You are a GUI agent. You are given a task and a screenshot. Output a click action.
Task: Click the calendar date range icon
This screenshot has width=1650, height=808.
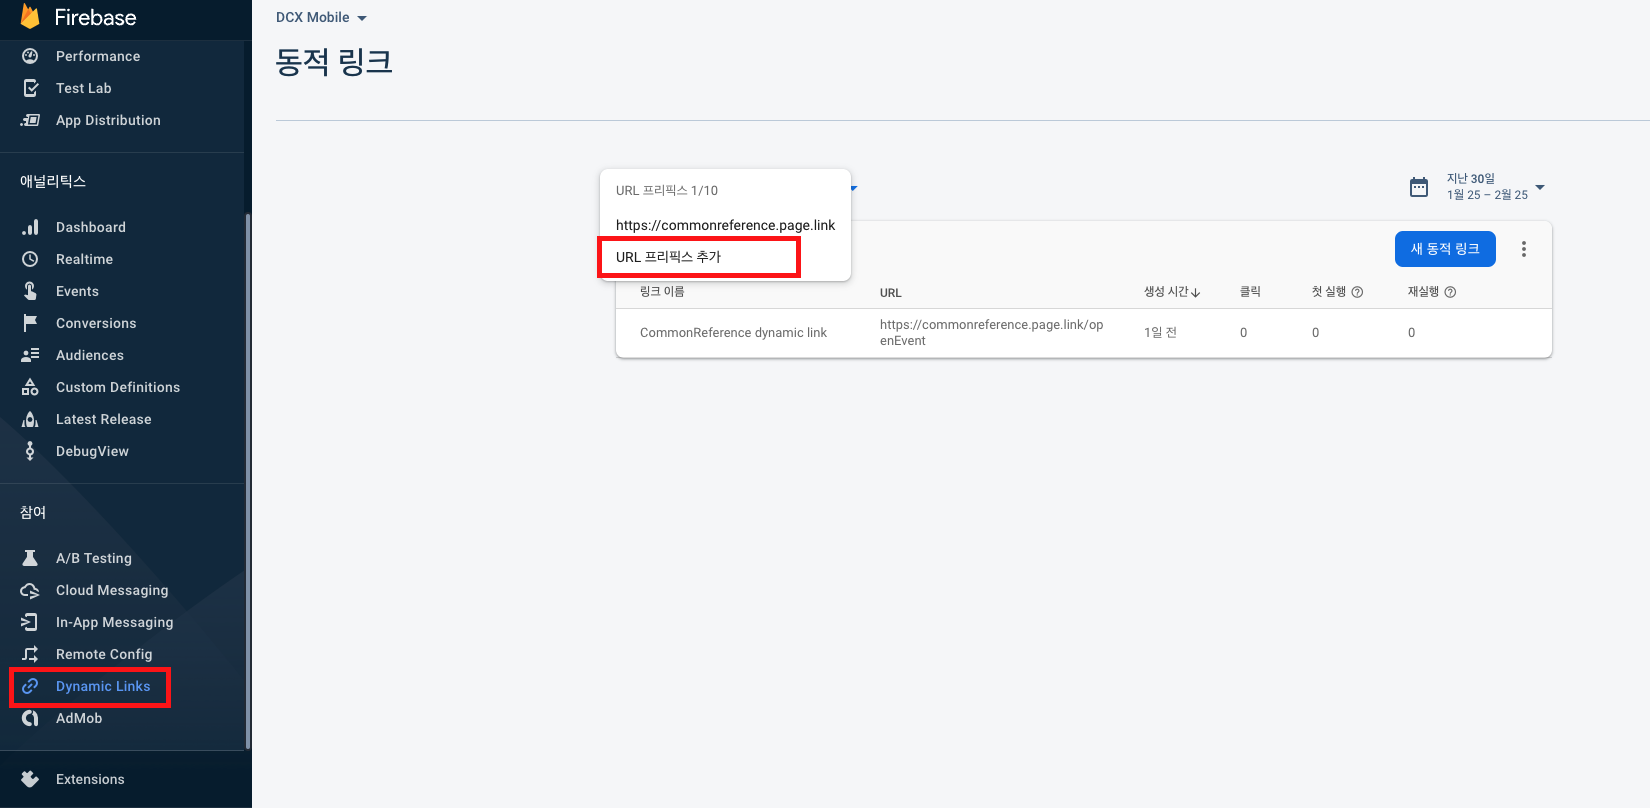[x=1419, y=187]
